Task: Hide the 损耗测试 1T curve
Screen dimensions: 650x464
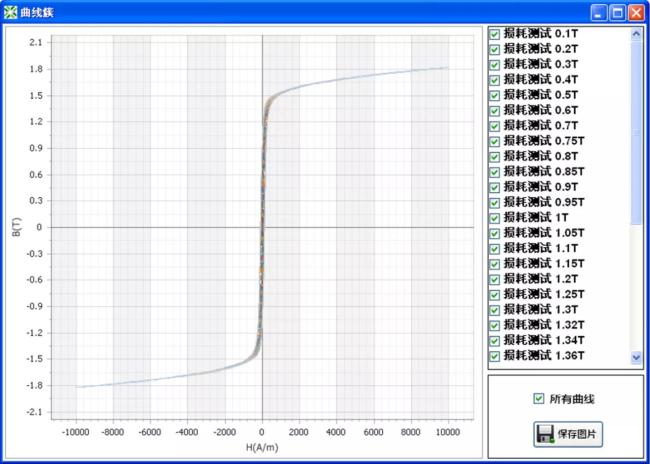Action: tap(494, 217)
